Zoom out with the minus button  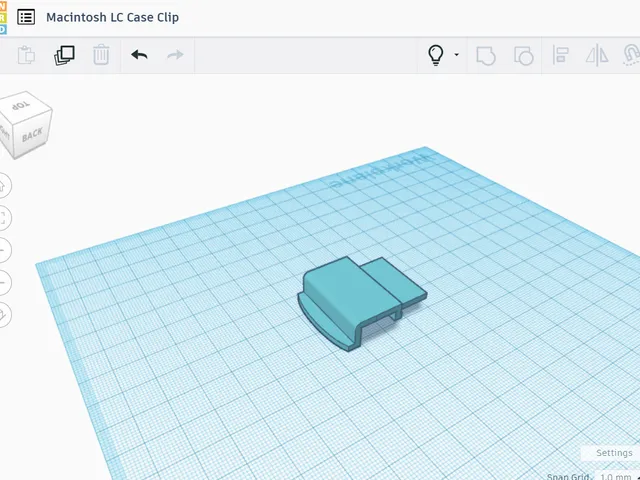pos(3,282)
